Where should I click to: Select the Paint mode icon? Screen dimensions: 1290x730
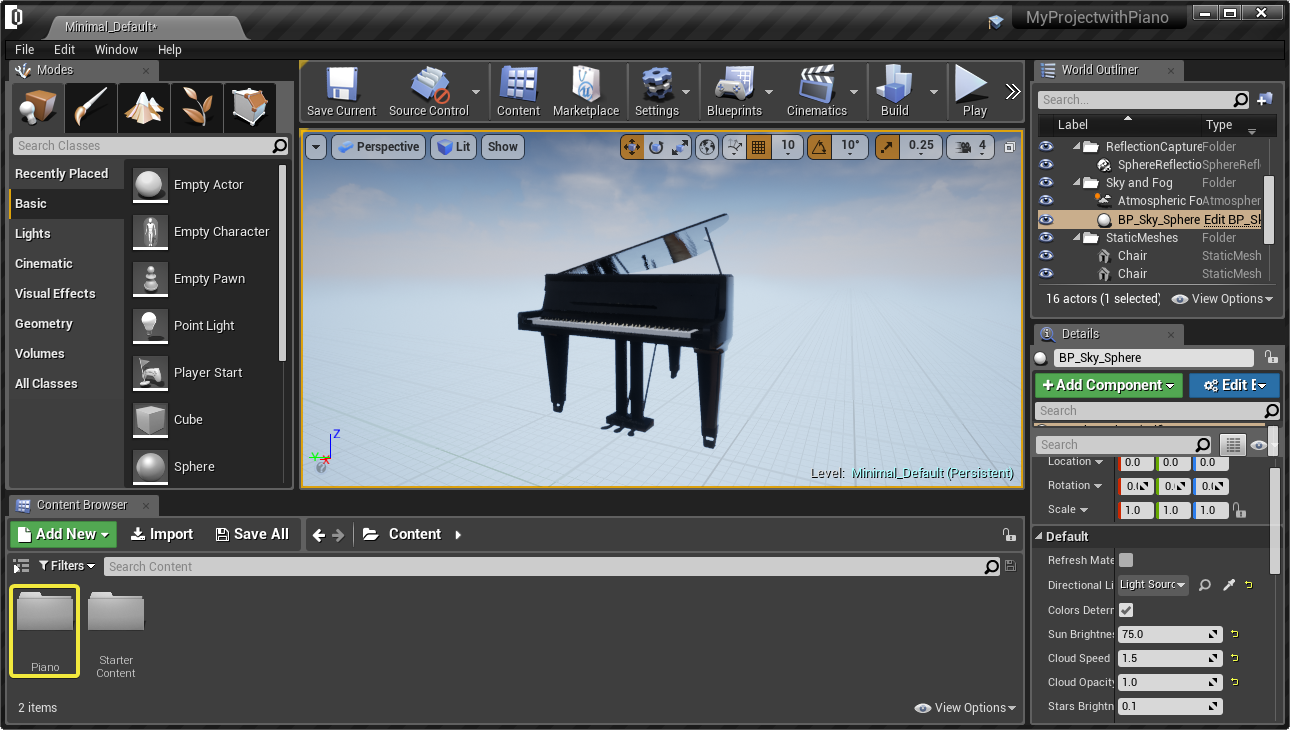(x=90, y=107)
